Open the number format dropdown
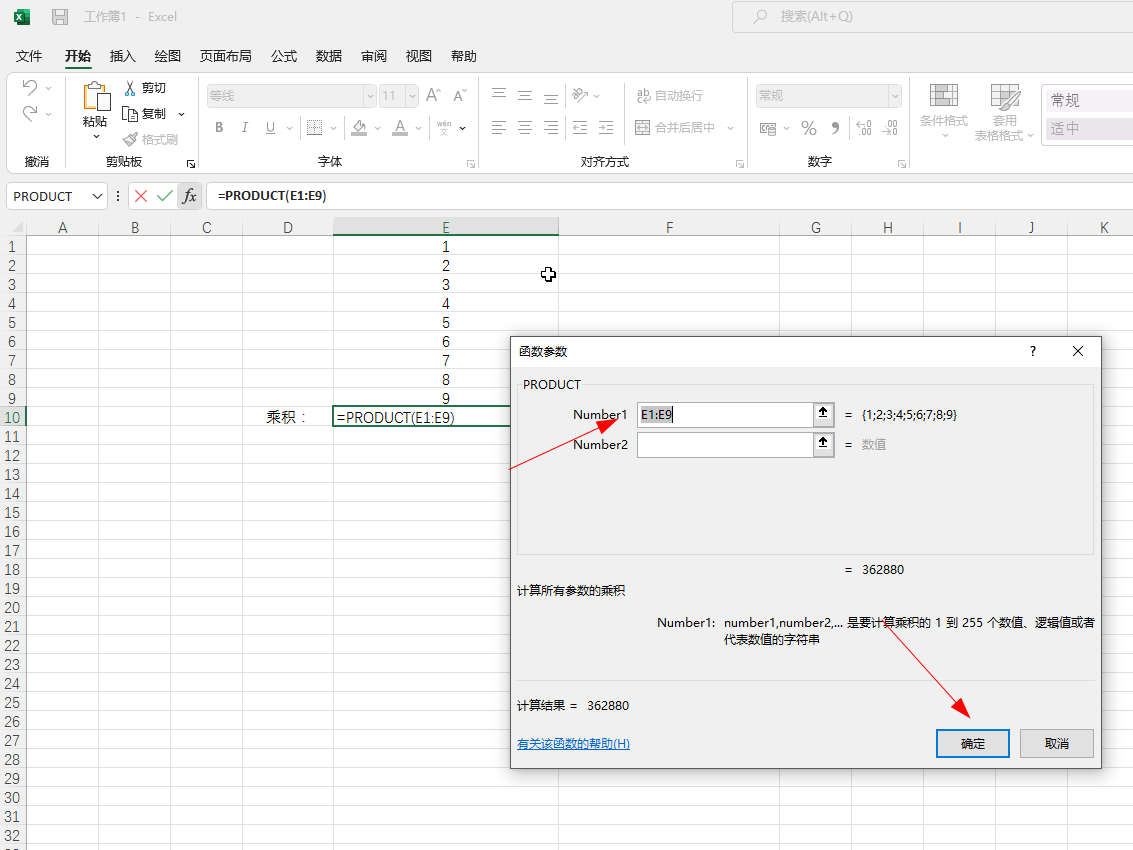1133x850 pixels. 894,96
